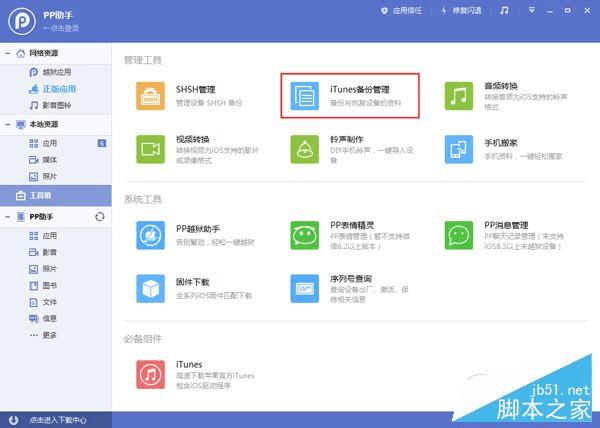Collapse the 网络资源 section
This screenshot has height=428, width=600.
[x=8, y=53]
